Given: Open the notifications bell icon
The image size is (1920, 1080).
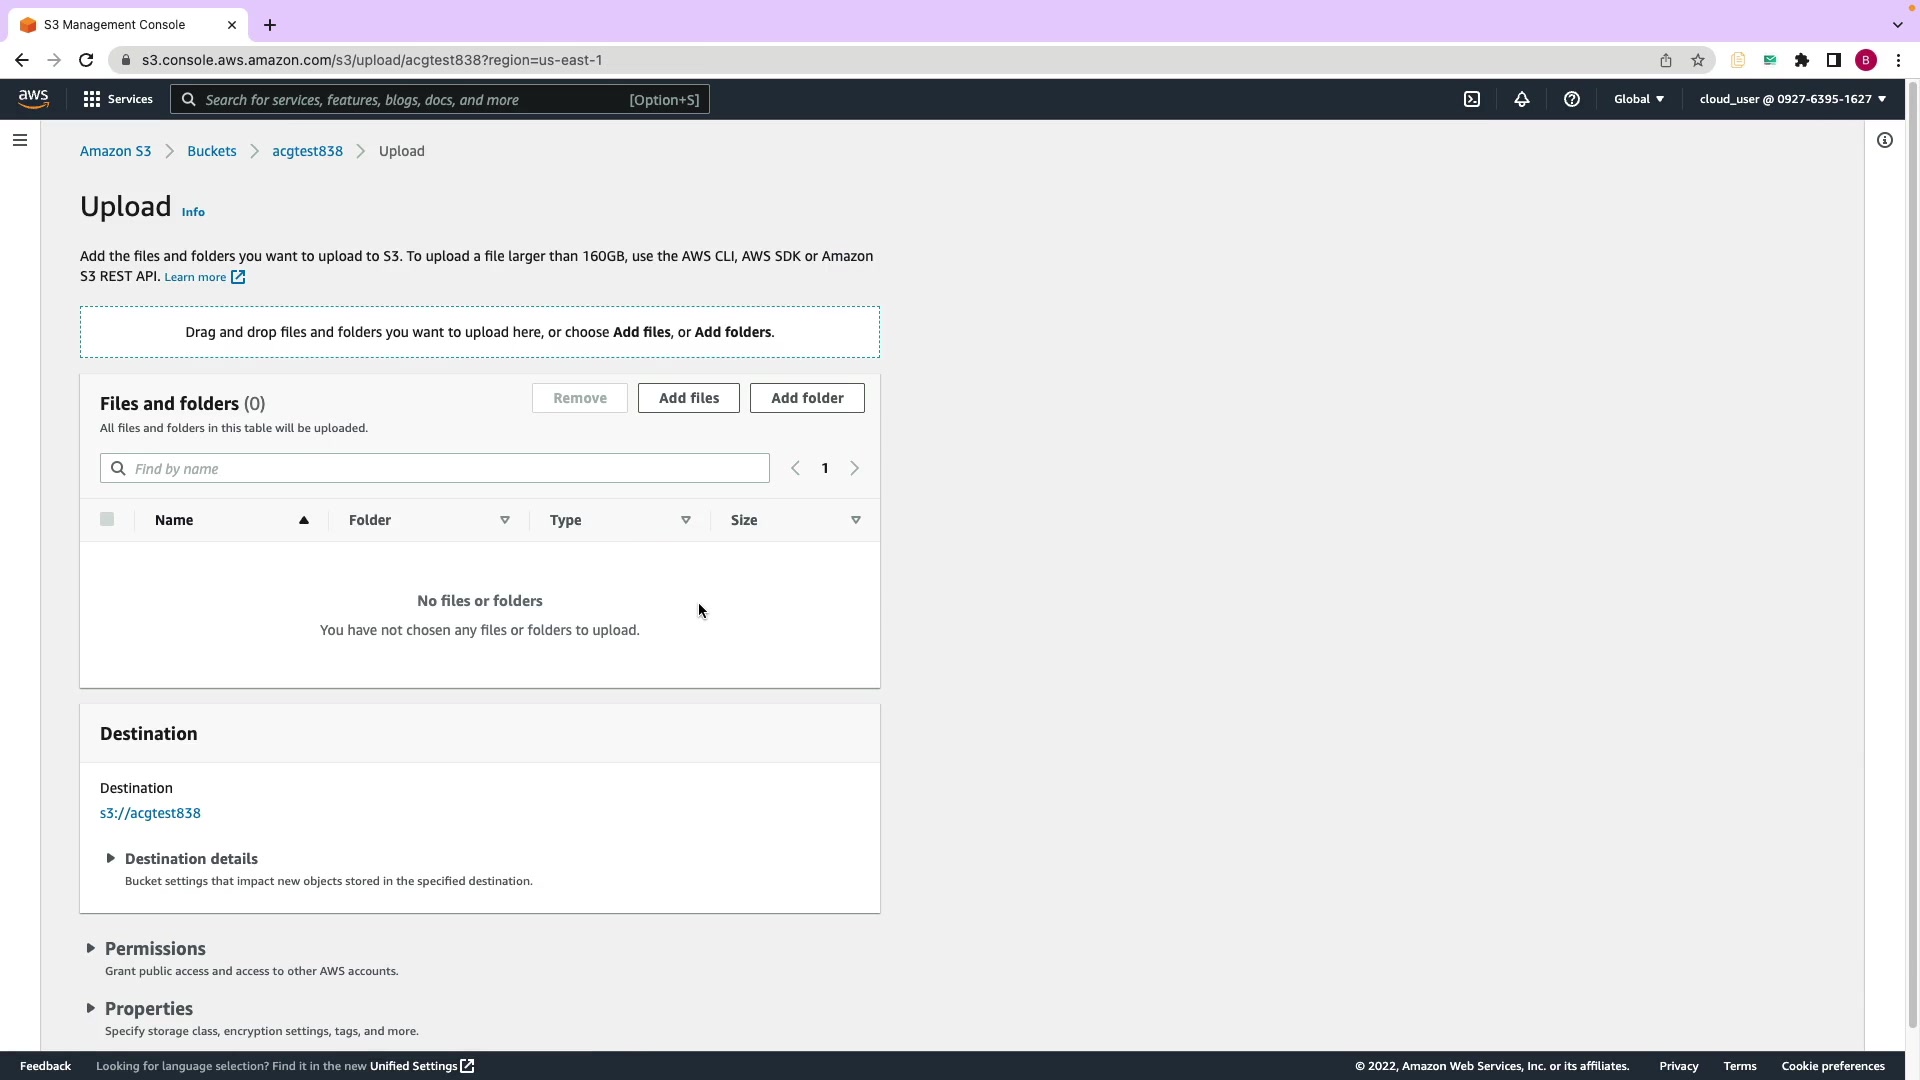Looking at the screenshot, I should [x=1521, y=99].
